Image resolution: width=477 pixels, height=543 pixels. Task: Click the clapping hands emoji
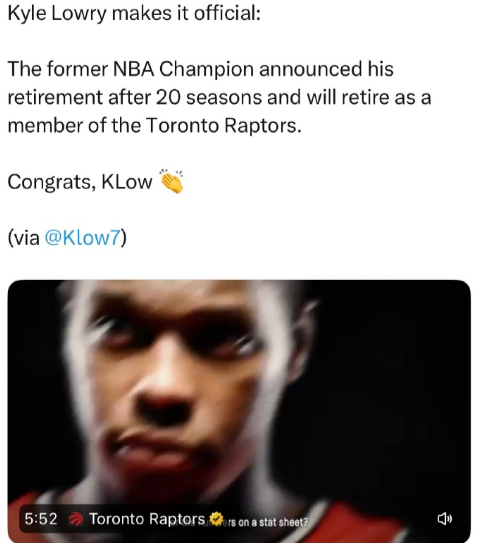click(x=171, y=181)
